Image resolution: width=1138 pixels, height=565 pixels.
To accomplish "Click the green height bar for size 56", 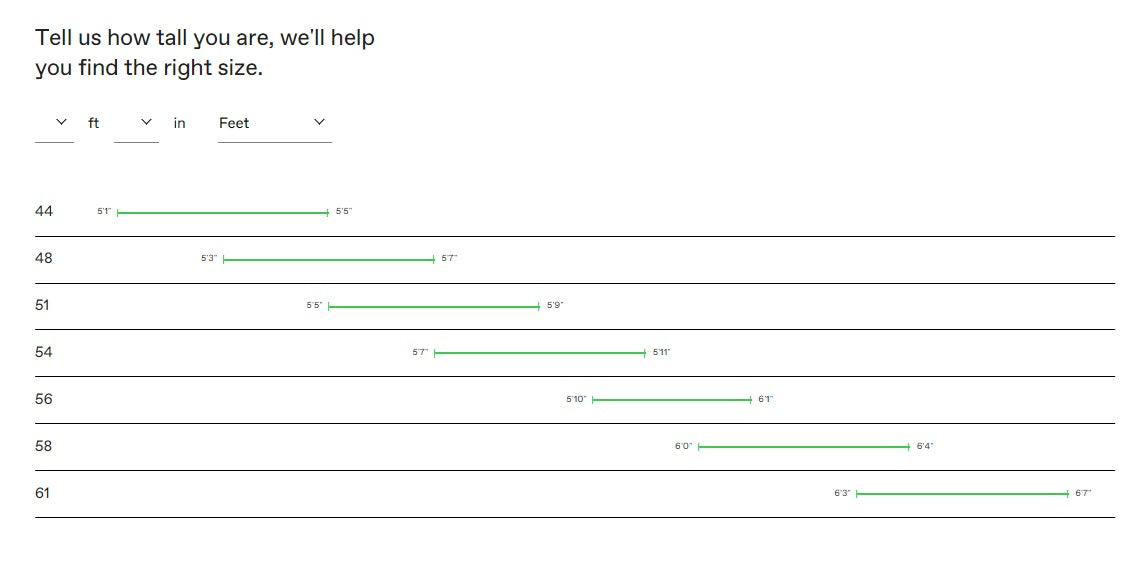I will 671,400.
